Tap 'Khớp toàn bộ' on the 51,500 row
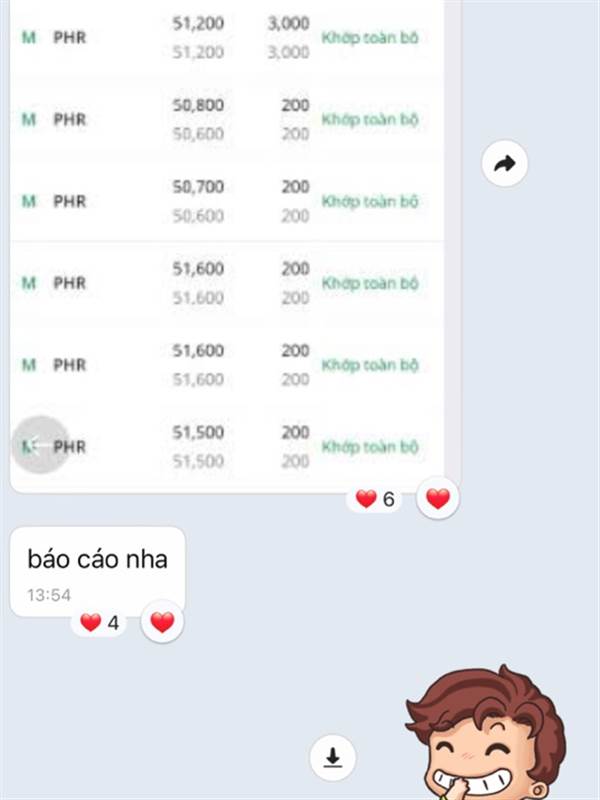The width and height of the screenshot is (600, 800). (370, 447)
